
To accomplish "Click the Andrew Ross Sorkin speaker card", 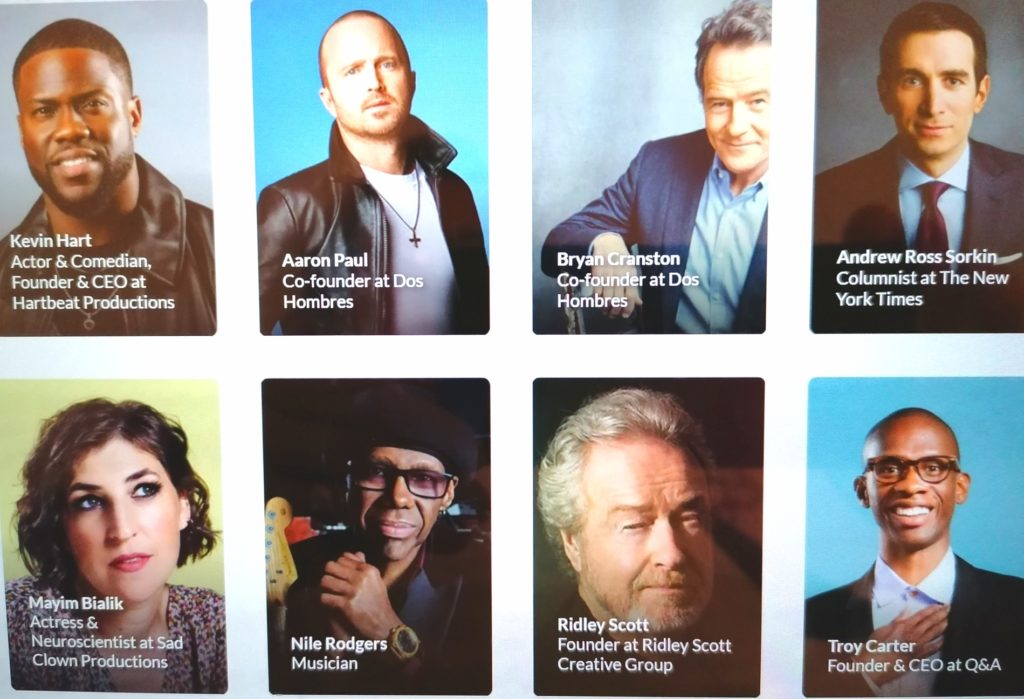I will pos(917,167).
